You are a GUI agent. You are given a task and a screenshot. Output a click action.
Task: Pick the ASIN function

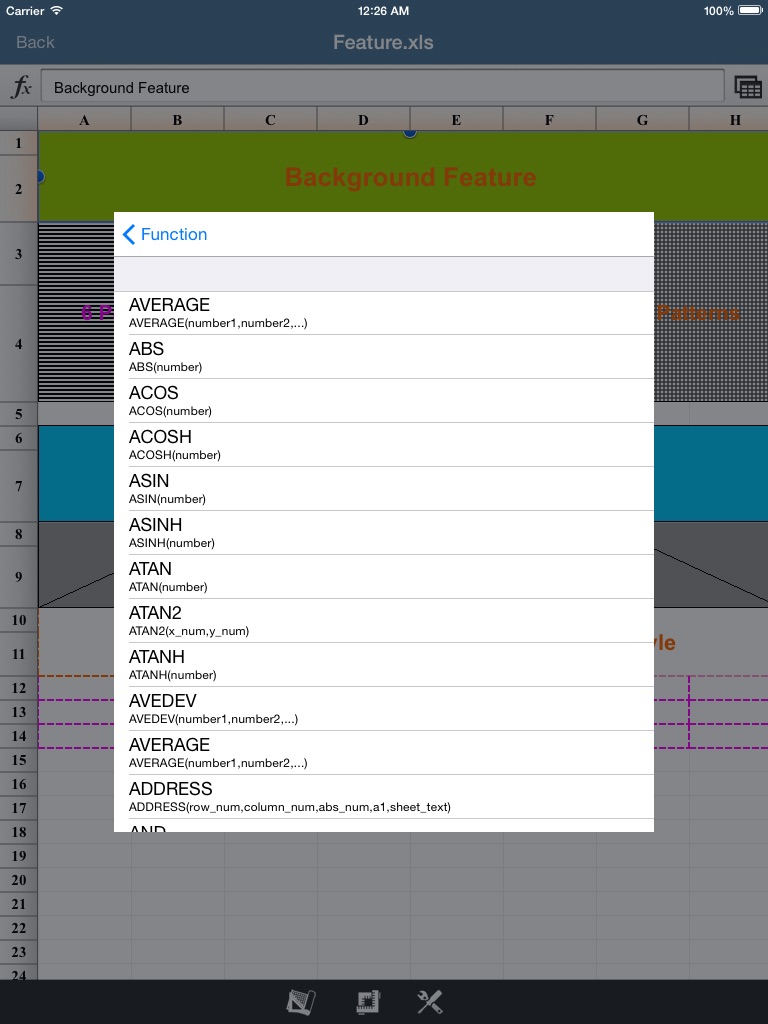click(384, 488)
